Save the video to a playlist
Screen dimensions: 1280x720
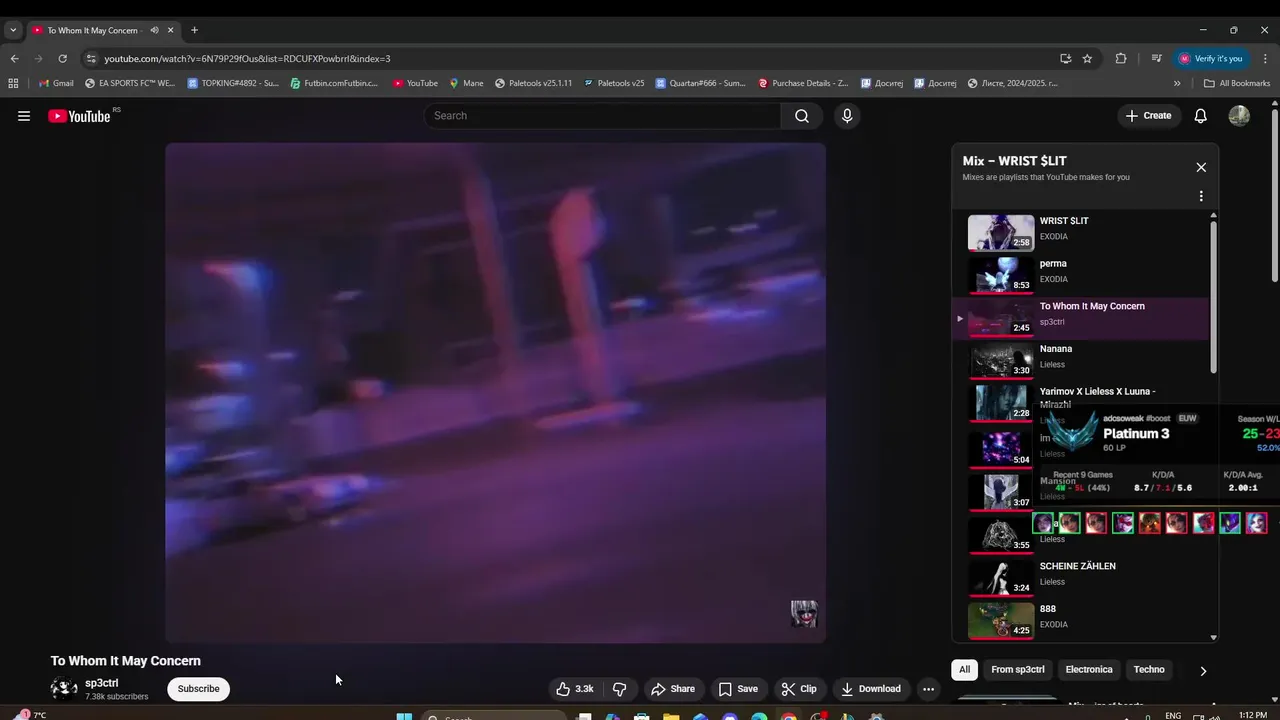click(738, 689)
